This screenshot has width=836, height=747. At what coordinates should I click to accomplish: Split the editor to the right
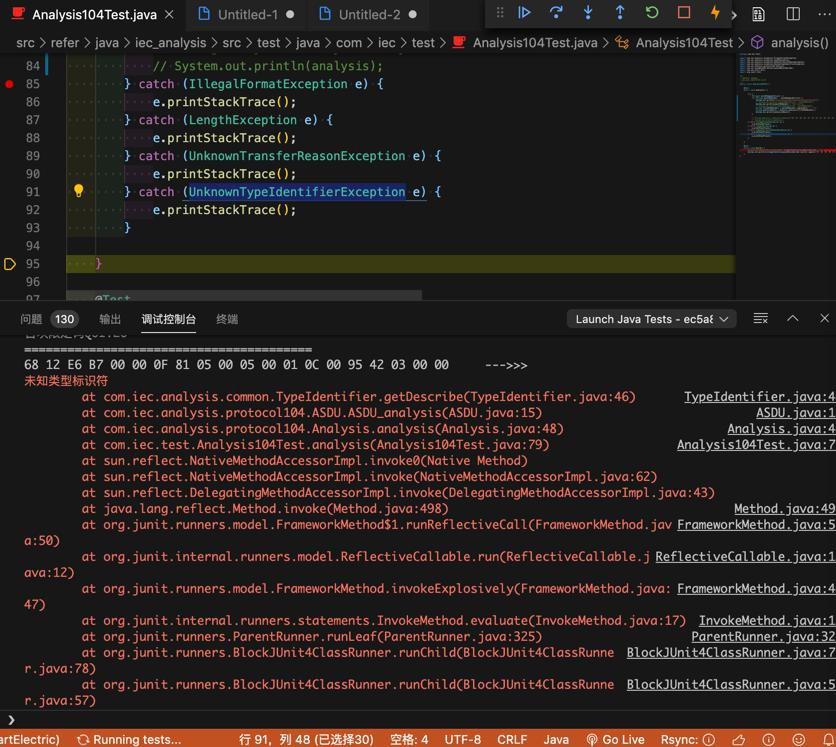coord(793,14)
